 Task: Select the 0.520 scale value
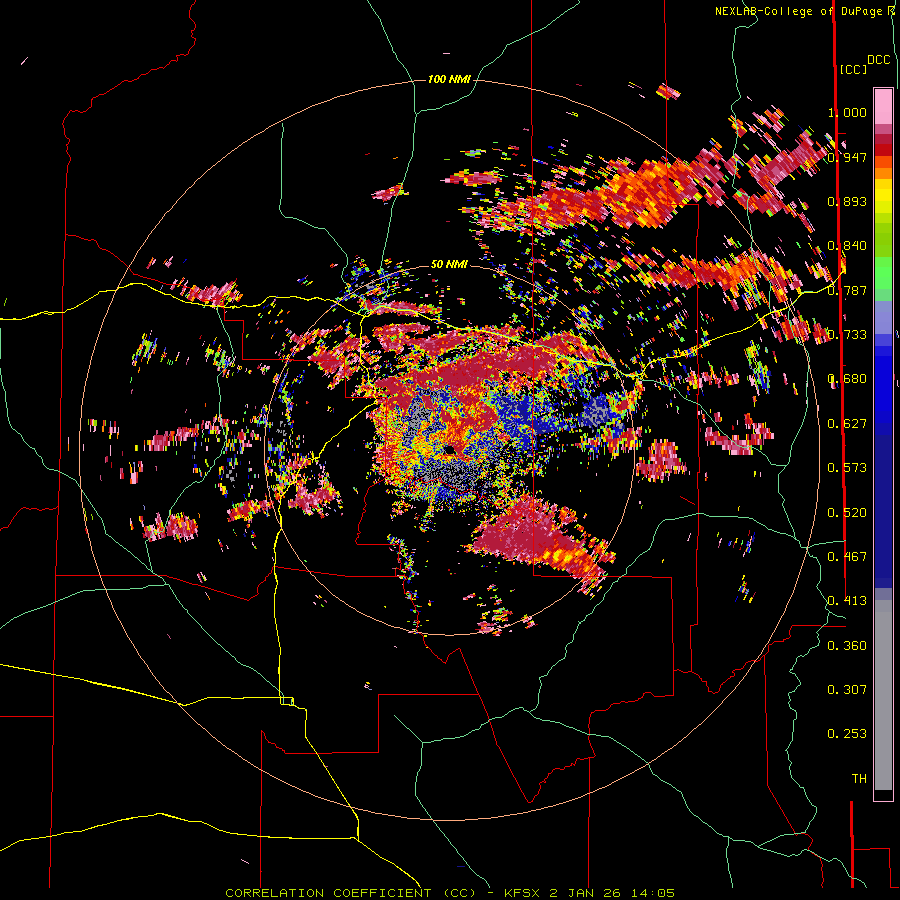(847, 512)
